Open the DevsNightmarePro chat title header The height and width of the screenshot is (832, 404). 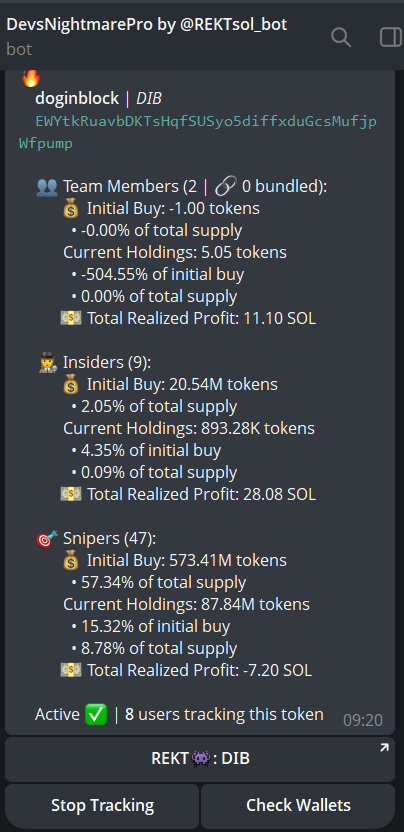tap(147, 24)
